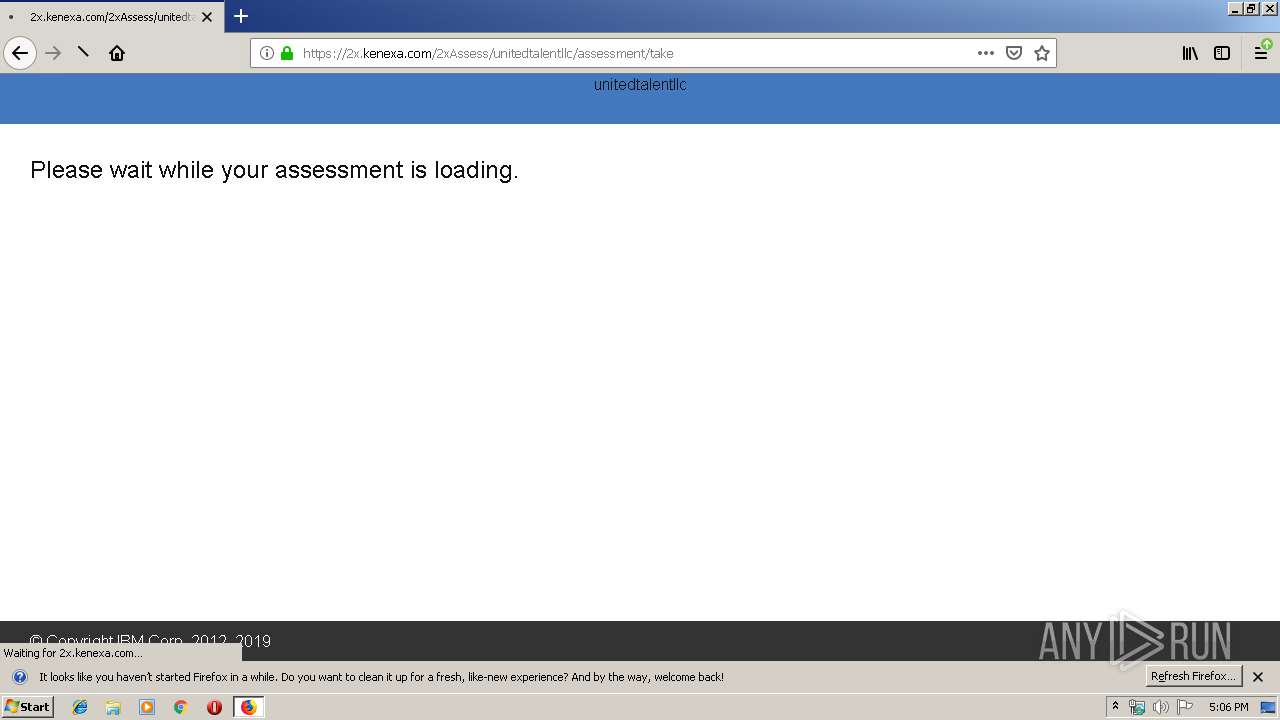Open File Explorer from taskbar
Image resolution: width=1280 pixels, height=720 pixels.
click(x=113, y=707)
